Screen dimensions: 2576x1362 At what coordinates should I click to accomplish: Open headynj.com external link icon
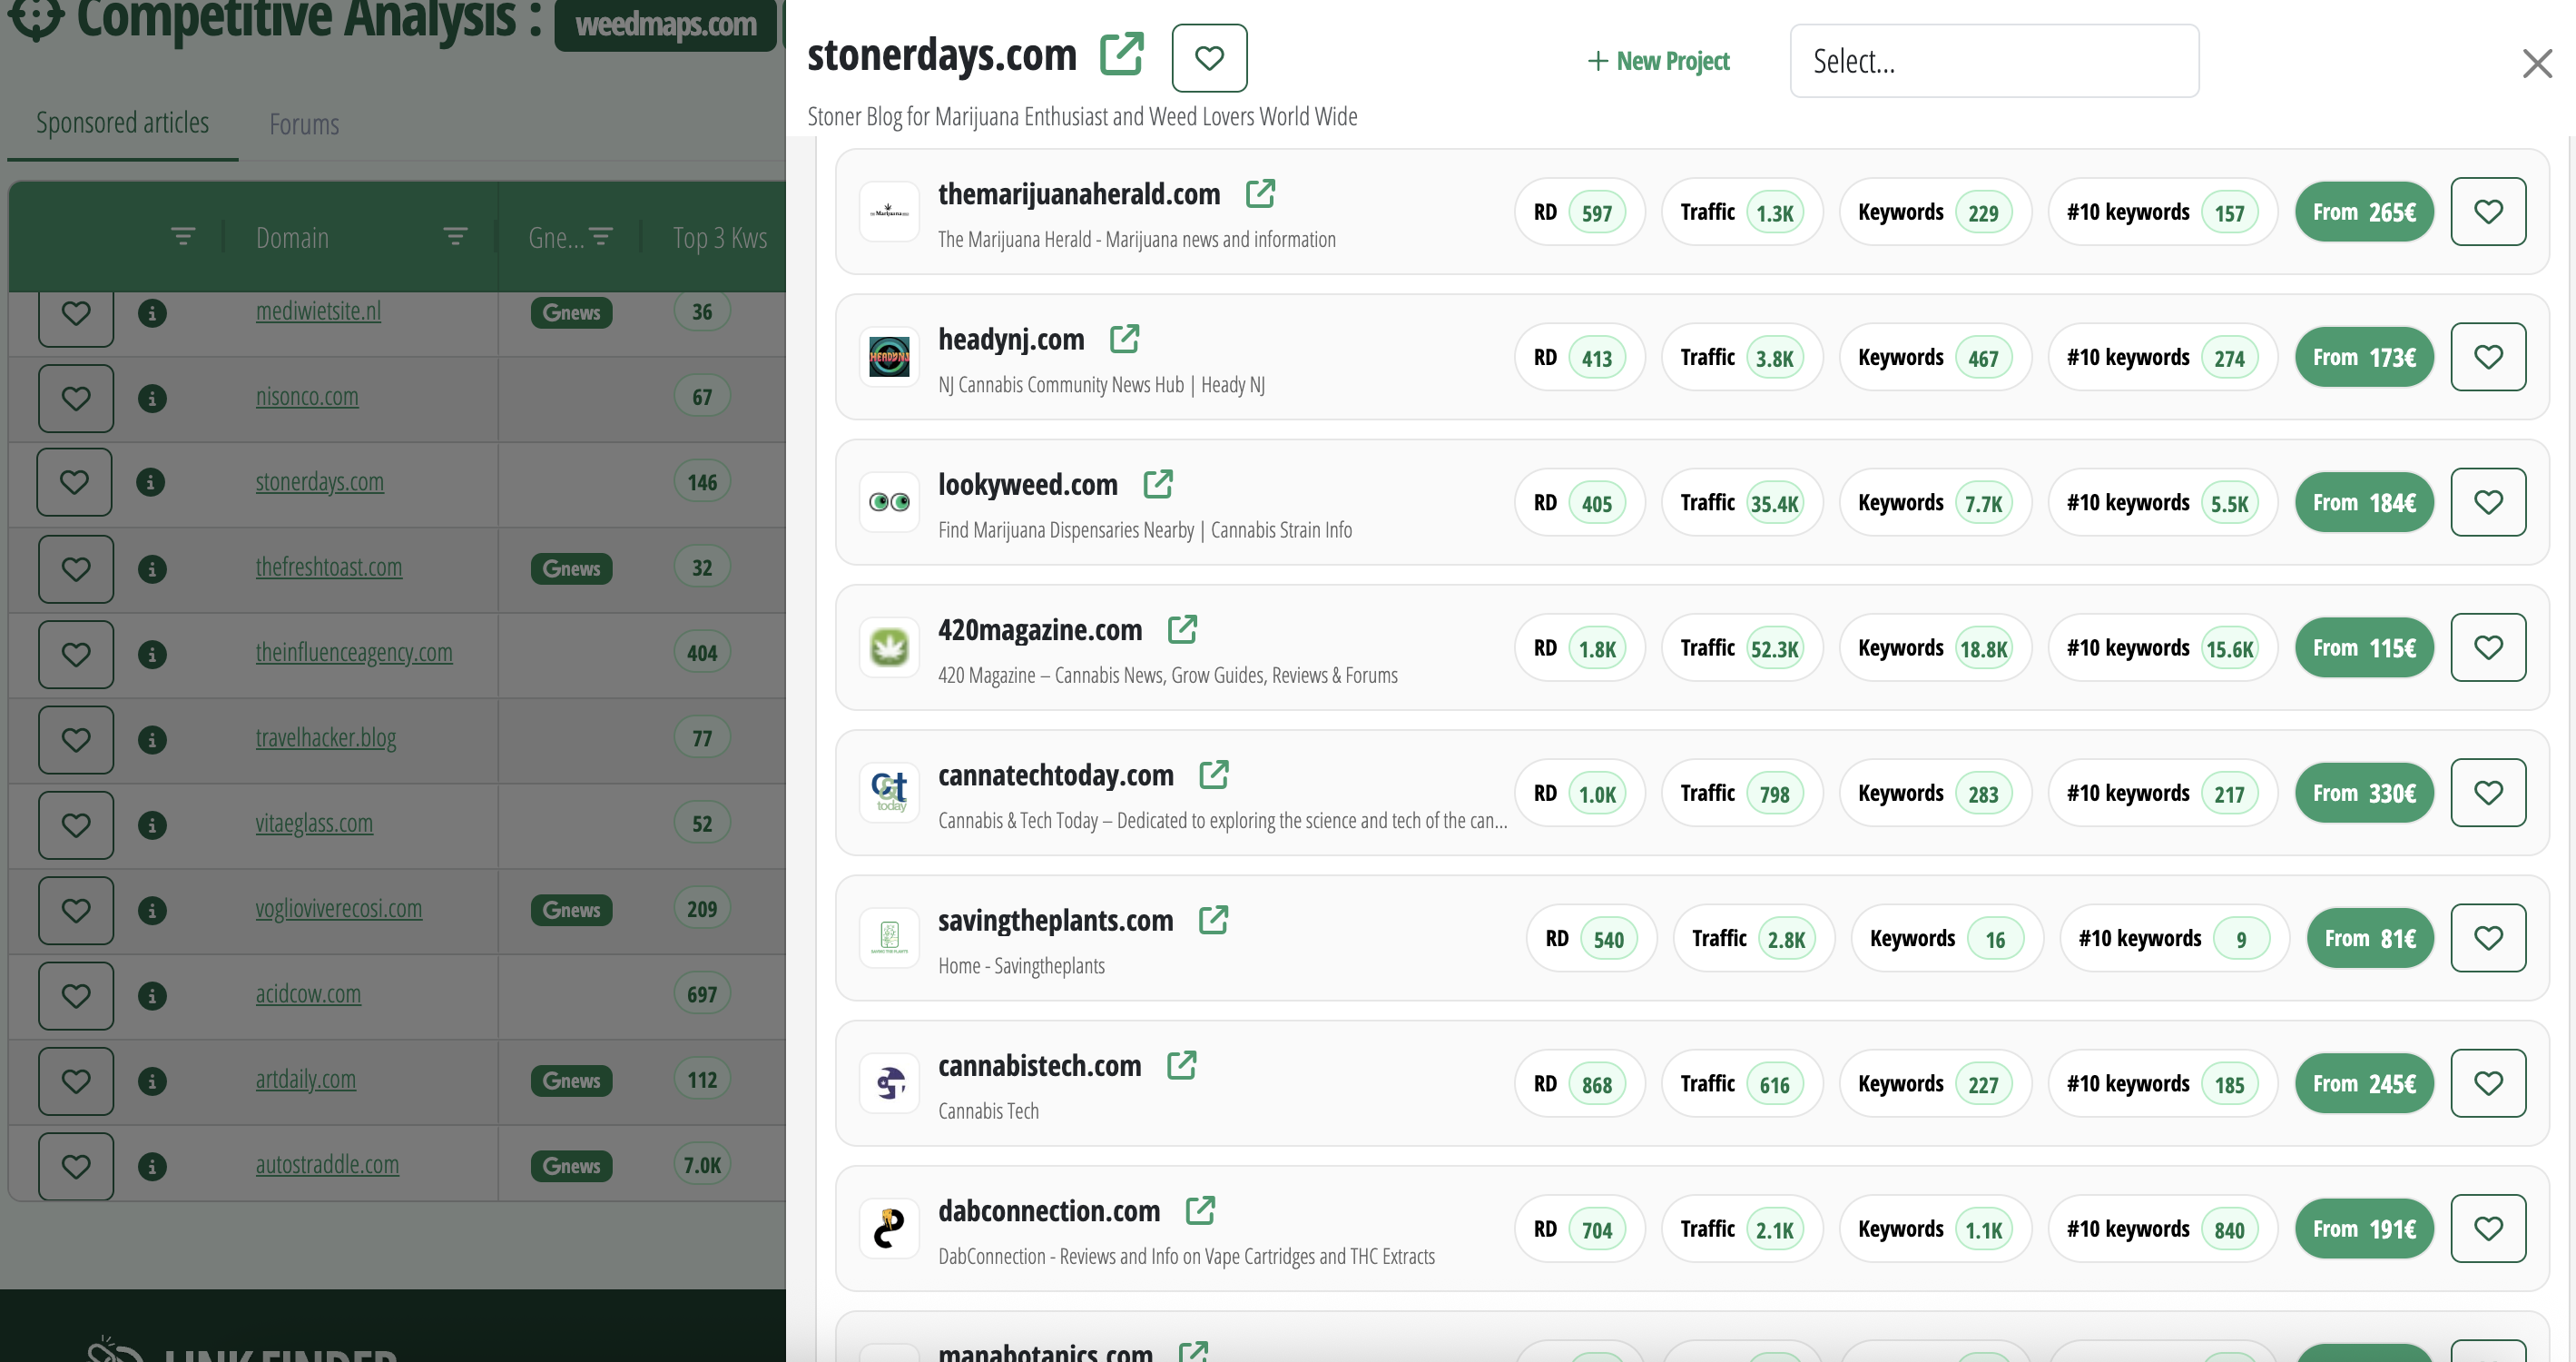coord(1124,339)
